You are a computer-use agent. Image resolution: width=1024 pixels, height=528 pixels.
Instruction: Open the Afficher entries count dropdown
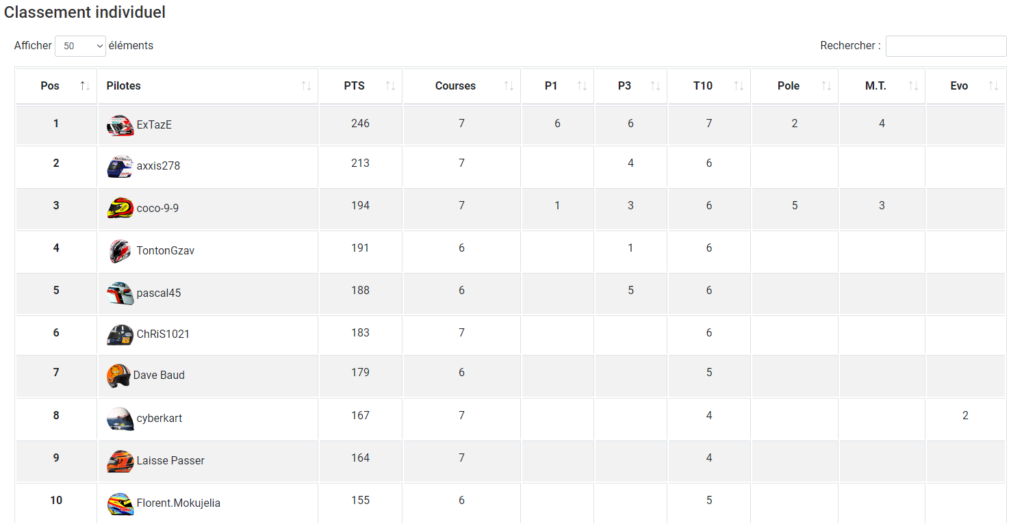tap(80, 46)
